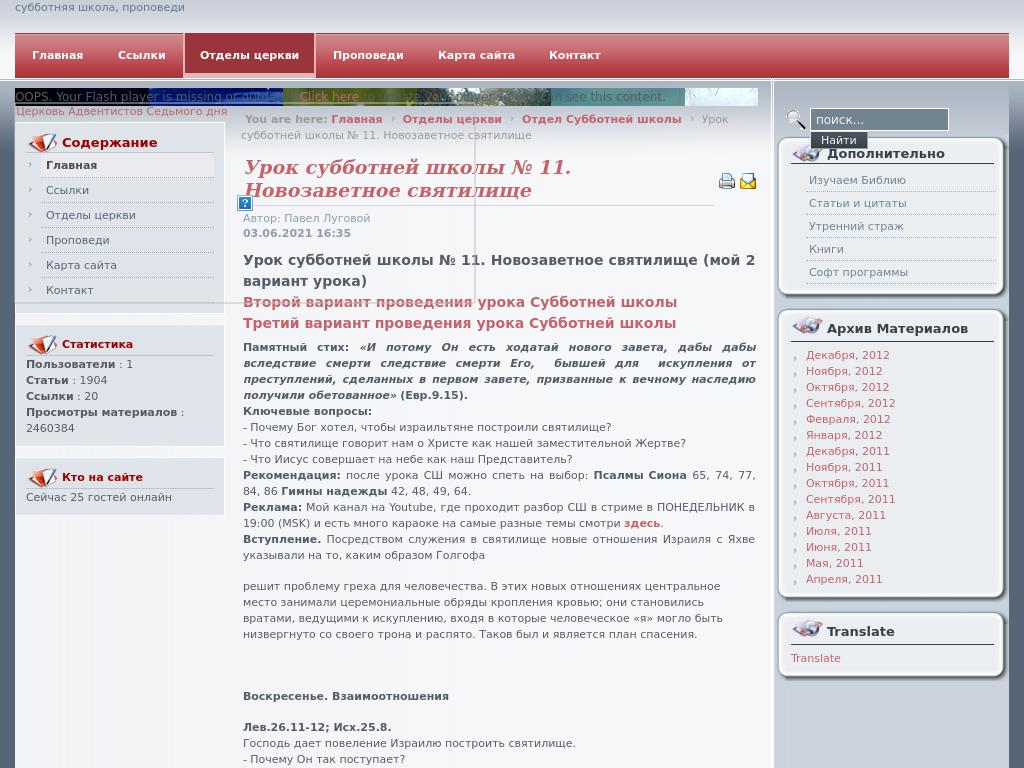Click the red arrow icon beside Архив Материалов
This screenshot has height=768, width=1024.
click(808, 324)
